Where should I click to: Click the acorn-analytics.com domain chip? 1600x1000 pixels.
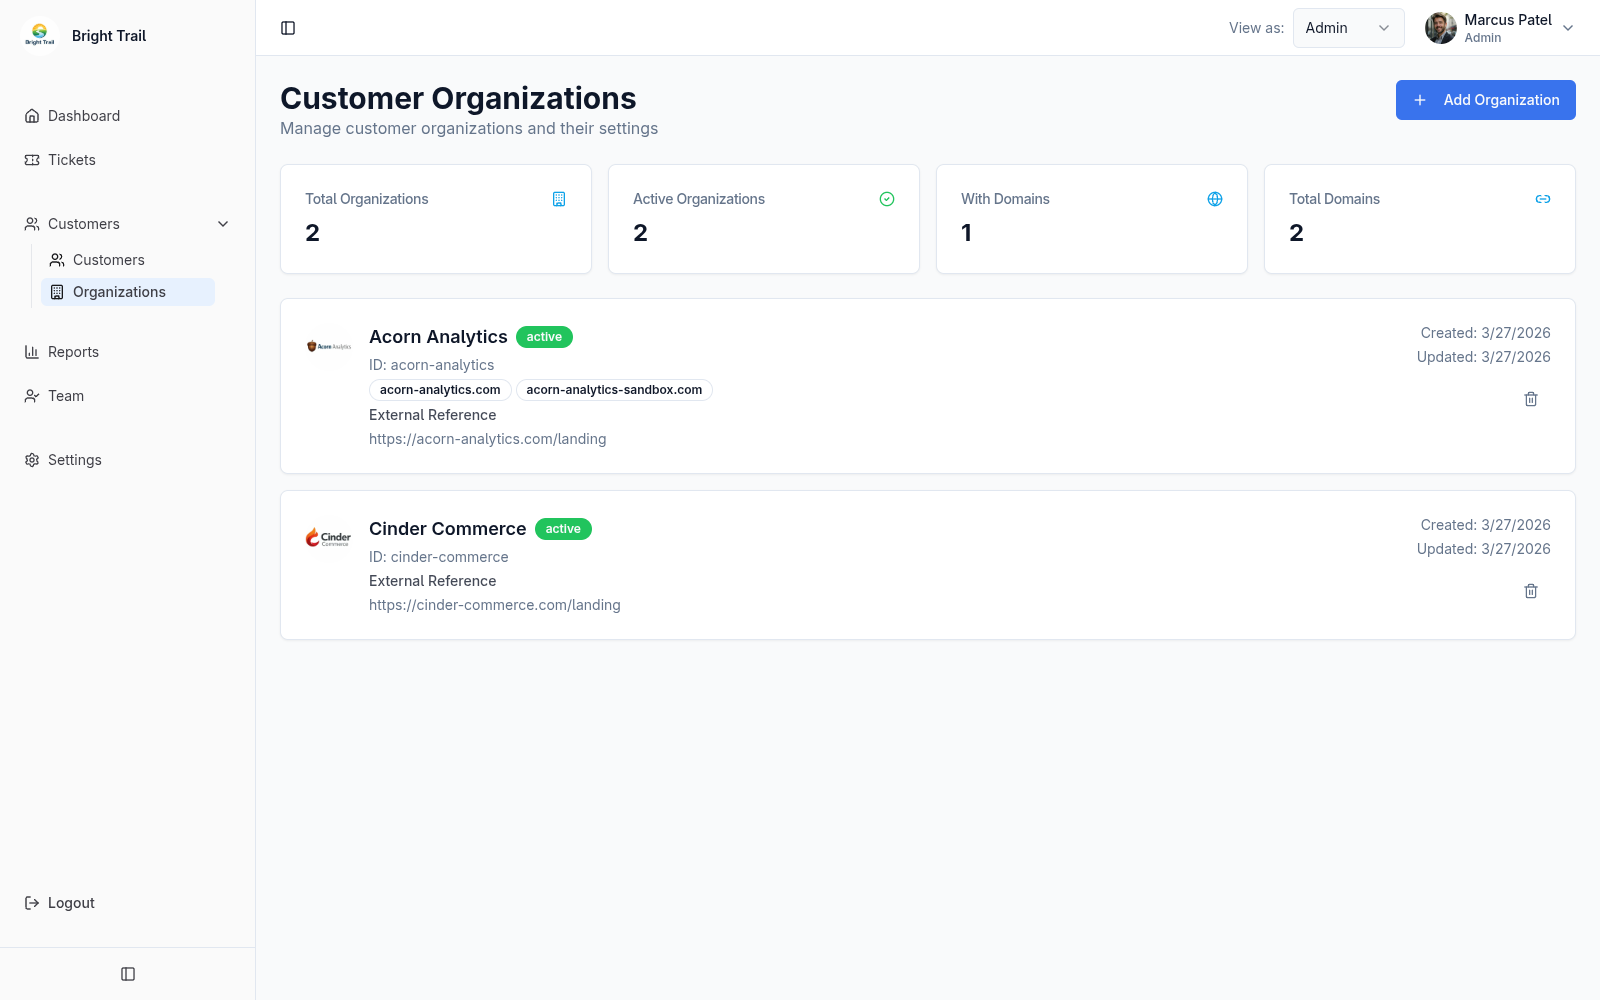coord(440,390)
